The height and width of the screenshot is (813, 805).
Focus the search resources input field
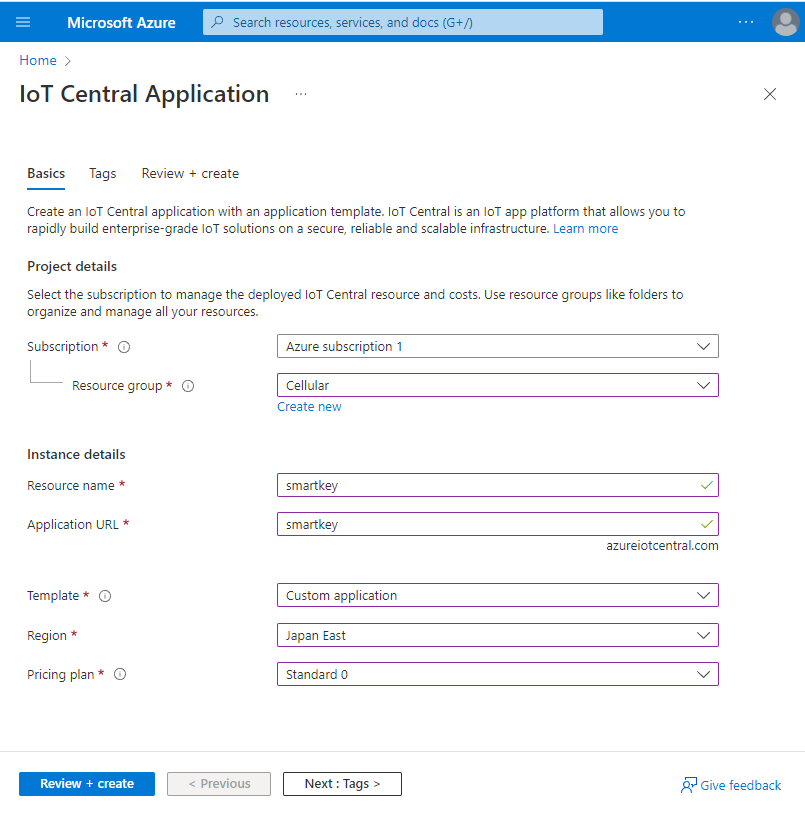click(x=403, y=22)
